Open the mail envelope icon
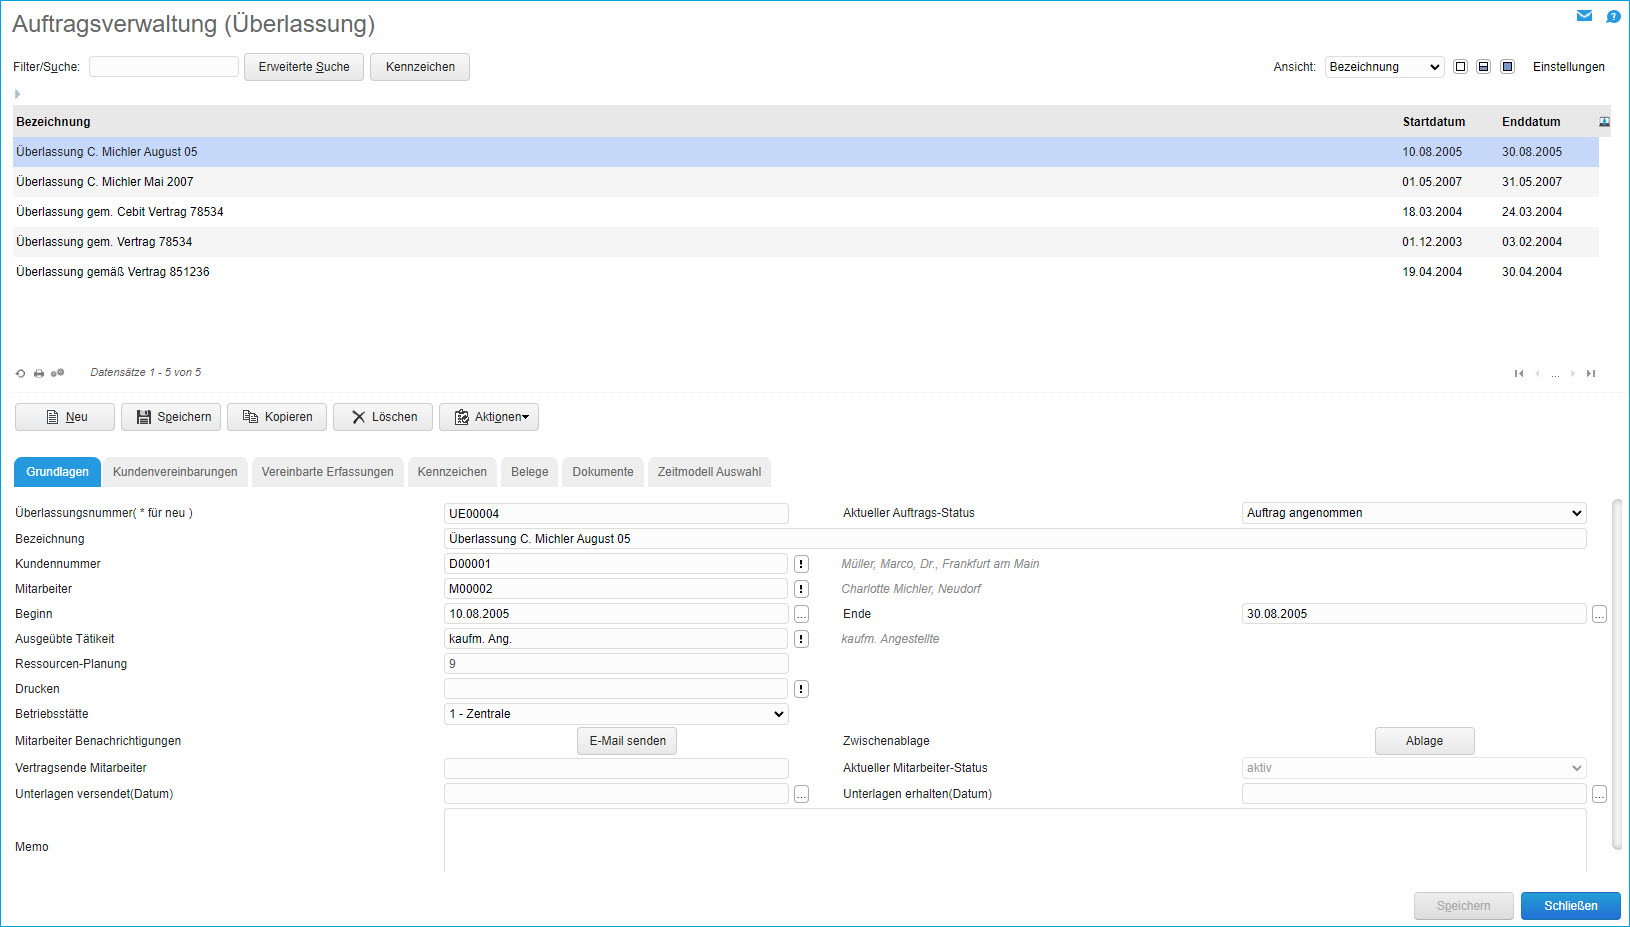Image resolution: width=1630 pixels, height=927 pixels. point(1584,16)
